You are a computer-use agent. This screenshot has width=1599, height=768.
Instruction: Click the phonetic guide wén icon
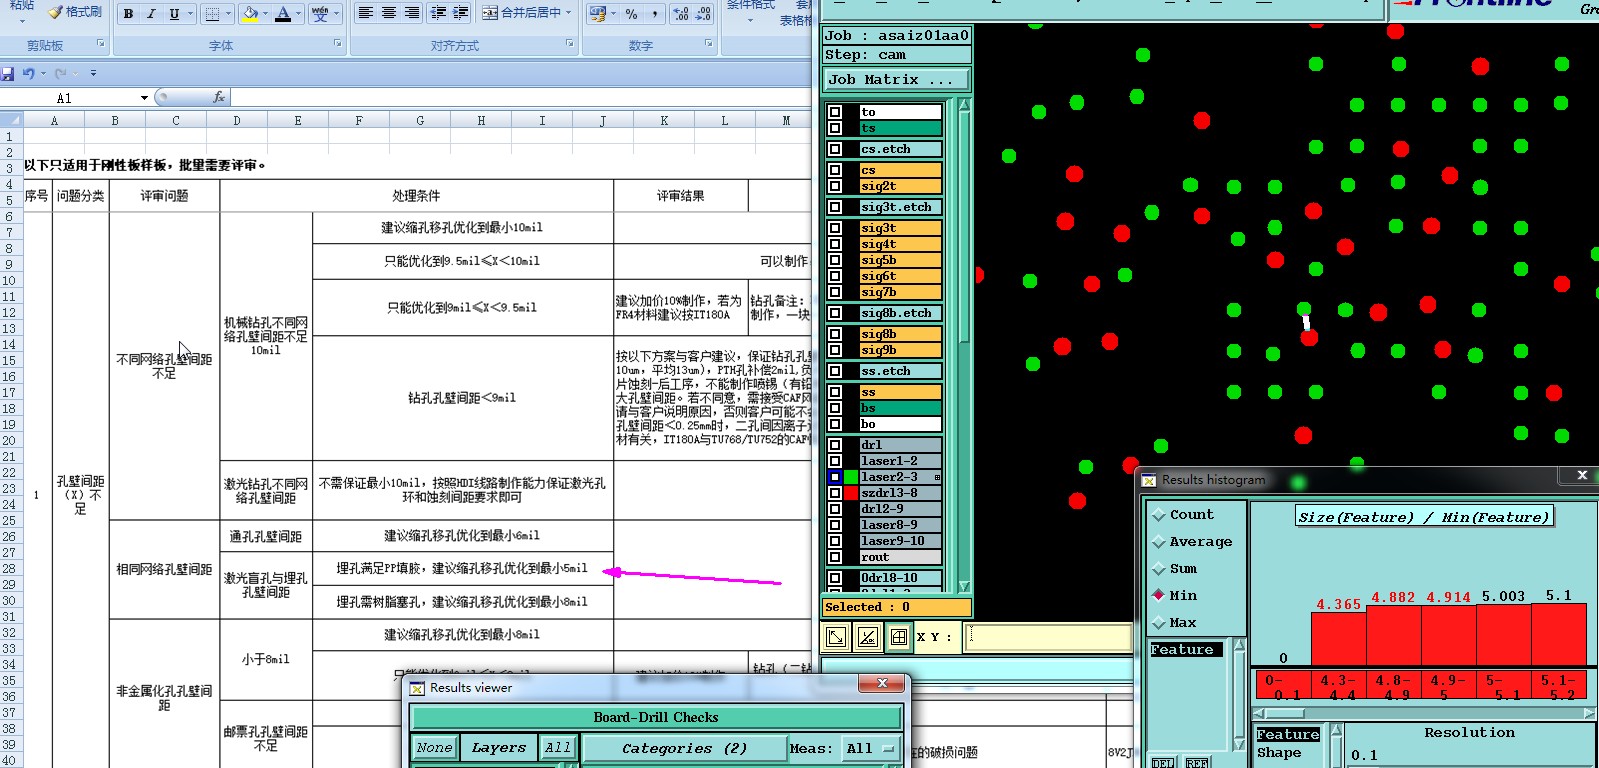point(320,14)
